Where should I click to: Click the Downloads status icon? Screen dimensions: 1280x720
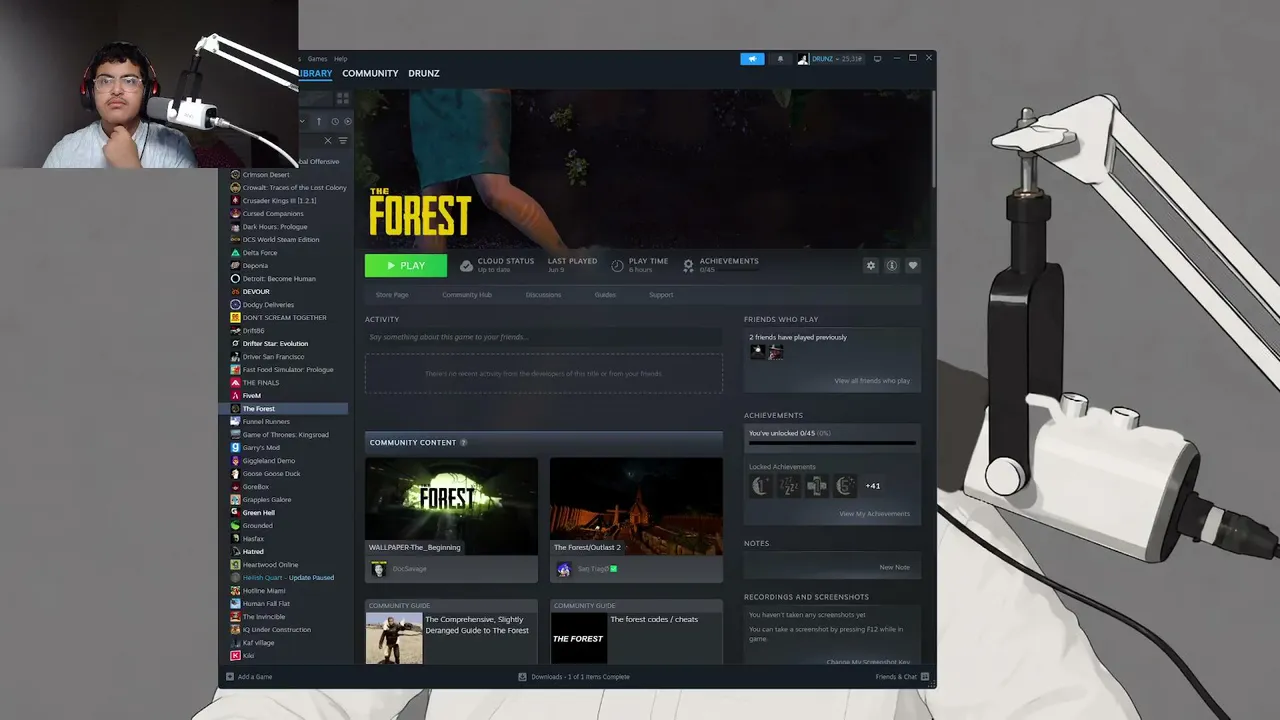click(x=522, y=677)
